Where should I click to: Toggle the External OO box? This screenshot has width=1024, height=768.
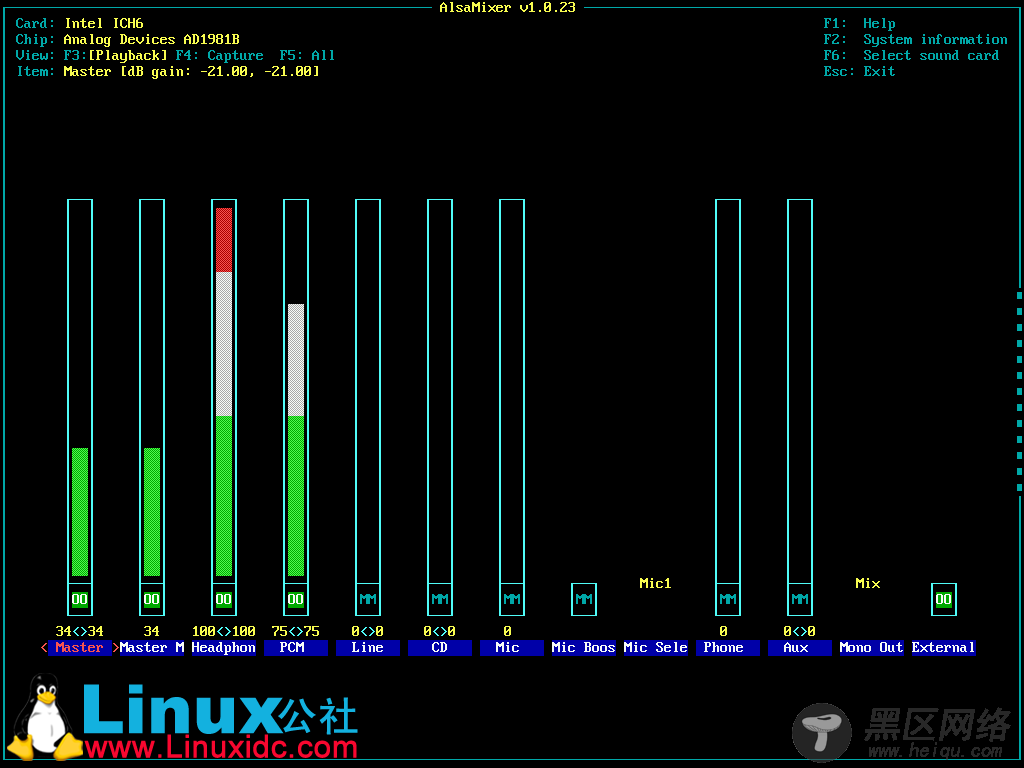(944, 600)
